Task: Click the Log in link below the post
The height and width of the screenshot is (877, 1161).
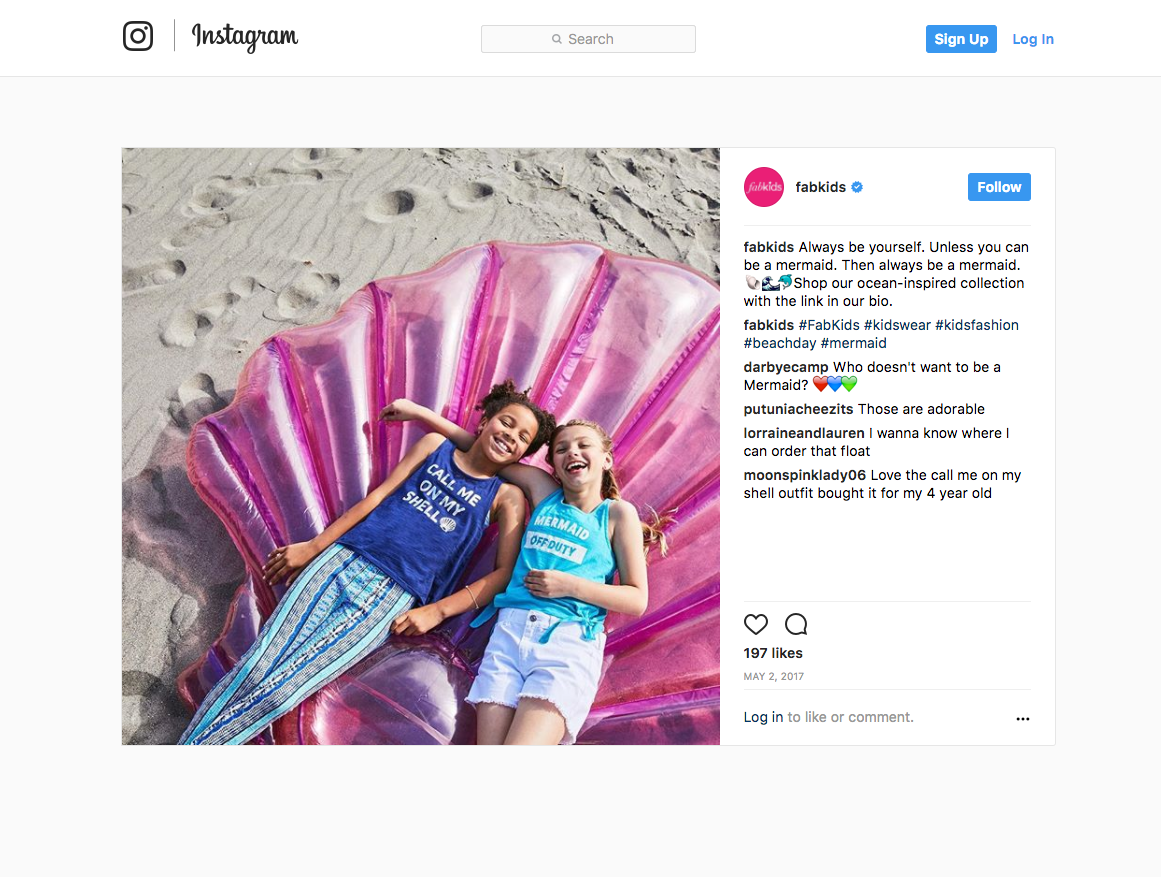Action: [763, 717]
